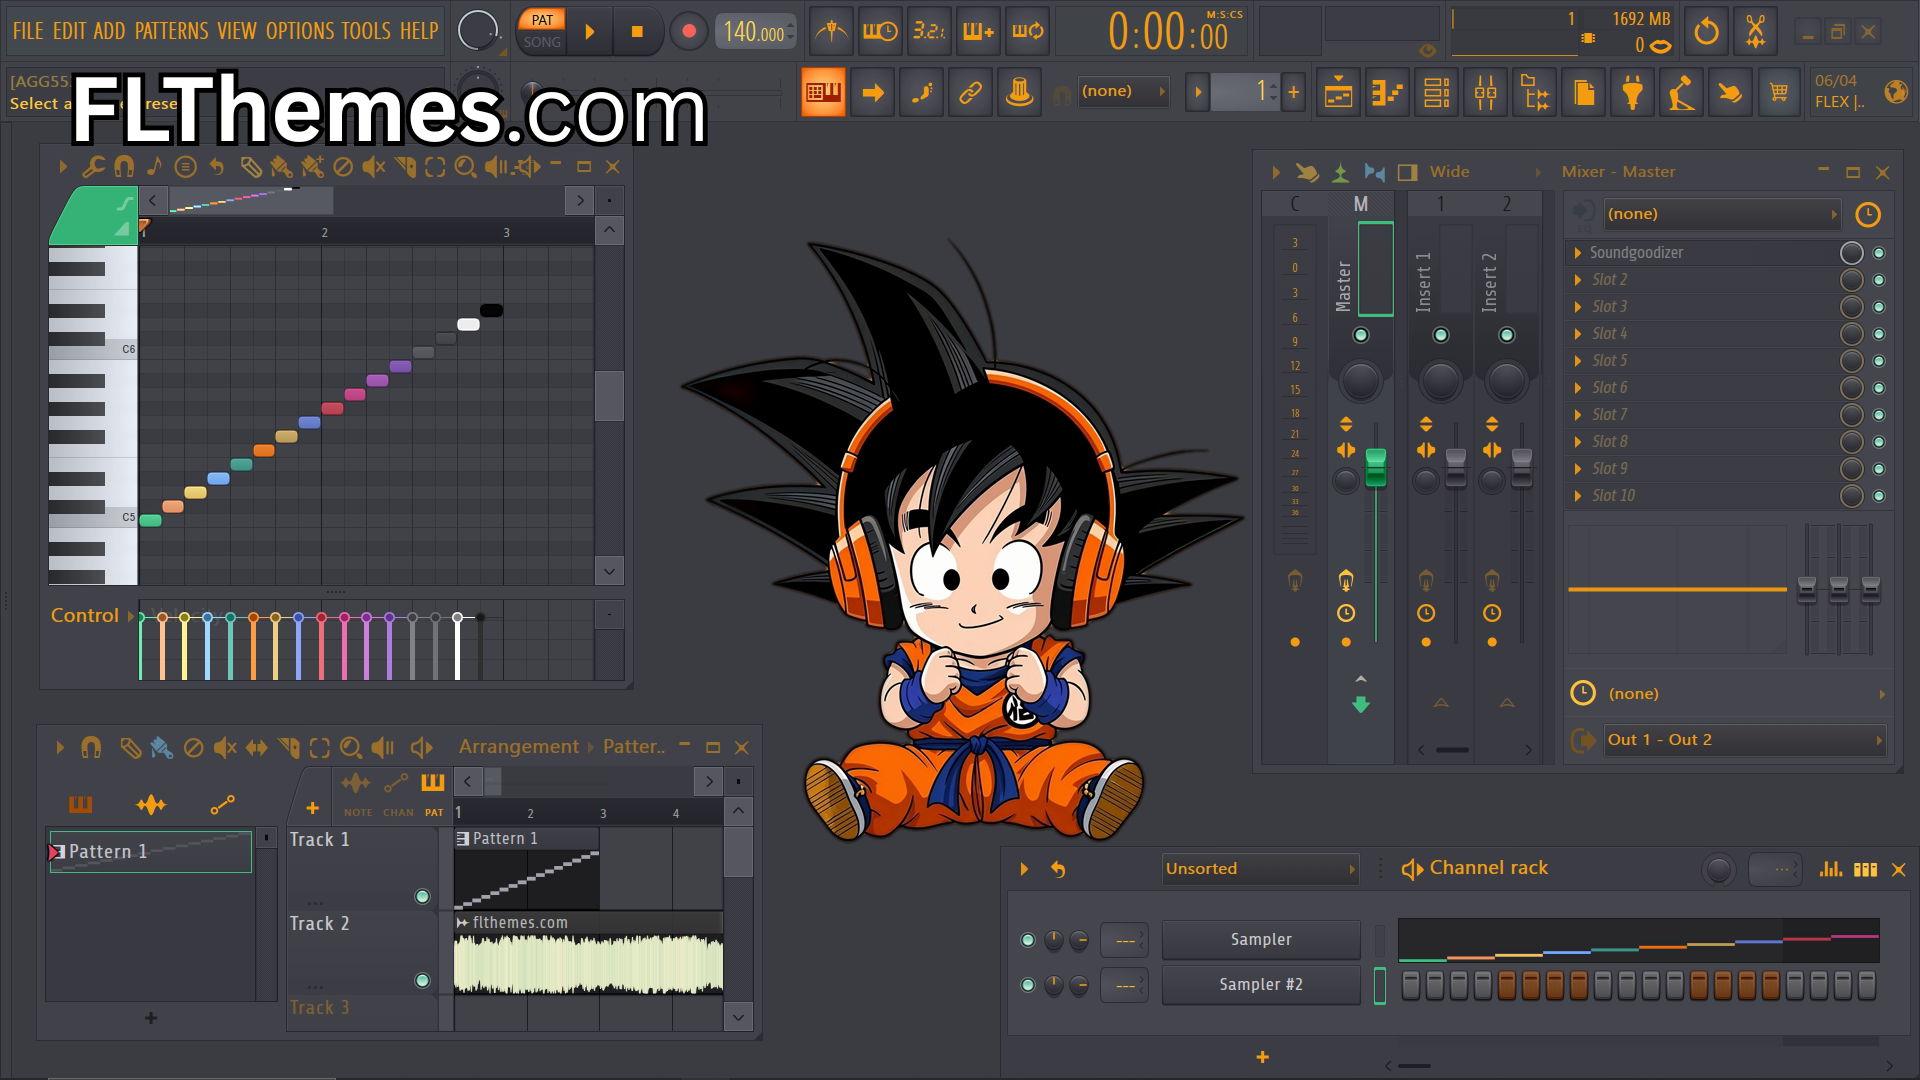The image size is (1920, 1080).
Task: Expand Slot 5 options arrow in mixer
Action: pyautogui.click(x=1578, y=361)
